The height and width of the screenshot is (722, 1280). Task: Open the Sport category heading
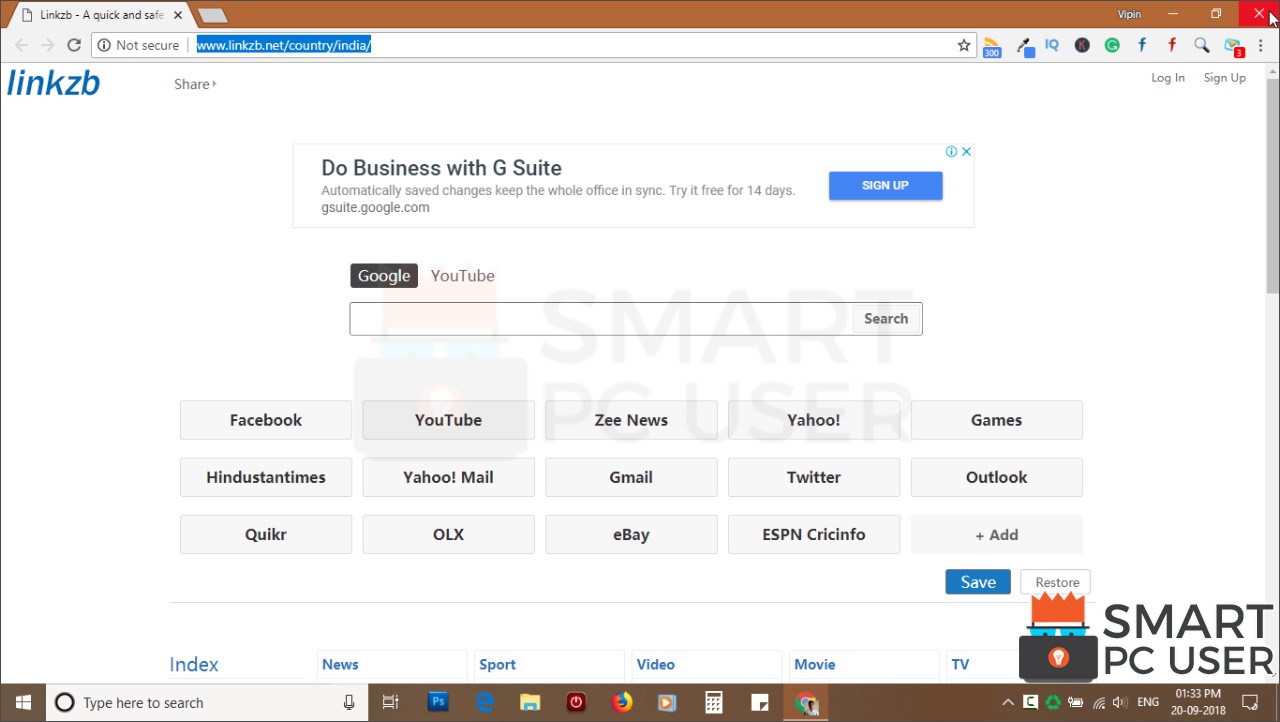(x=497, y=664)
